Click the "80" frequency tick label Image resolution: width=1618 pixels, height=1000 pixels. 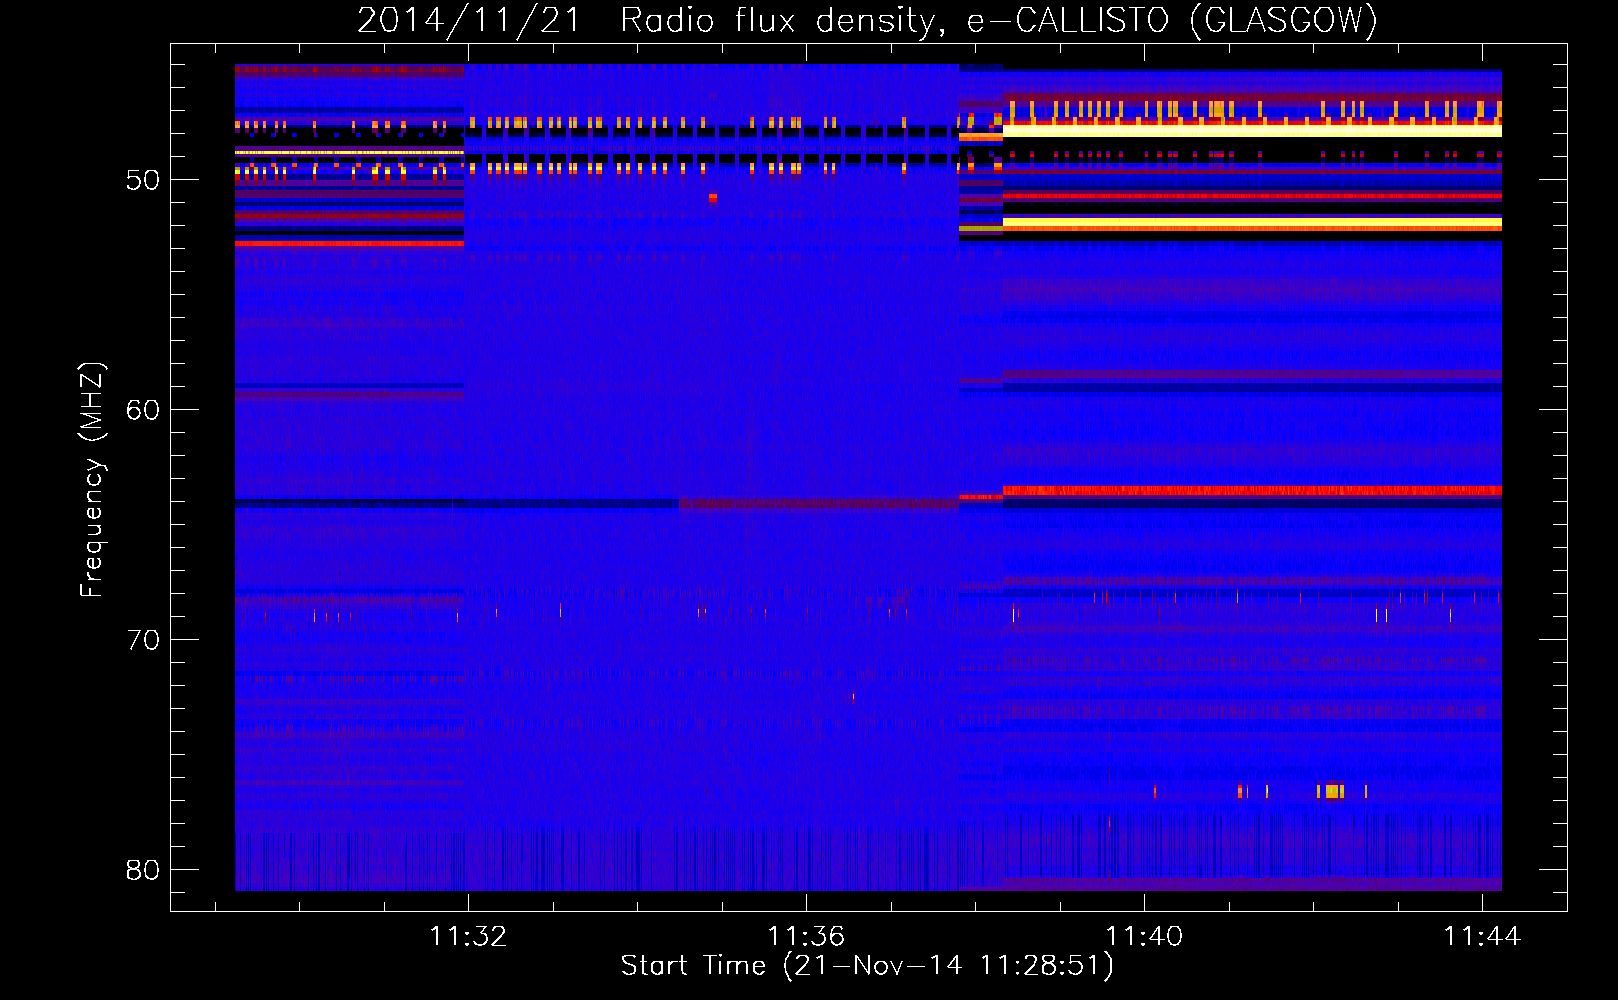pyautogui.click(x=143, y=870)
